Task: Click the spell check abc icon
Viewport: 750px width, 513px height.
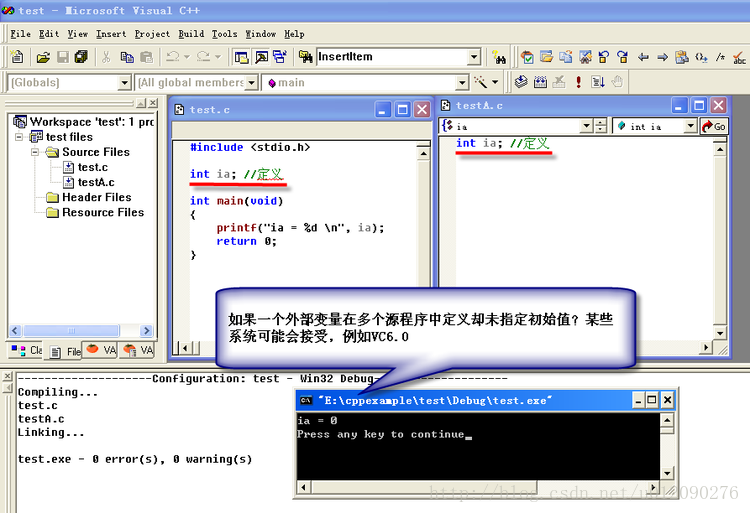Action: point(739,58)
